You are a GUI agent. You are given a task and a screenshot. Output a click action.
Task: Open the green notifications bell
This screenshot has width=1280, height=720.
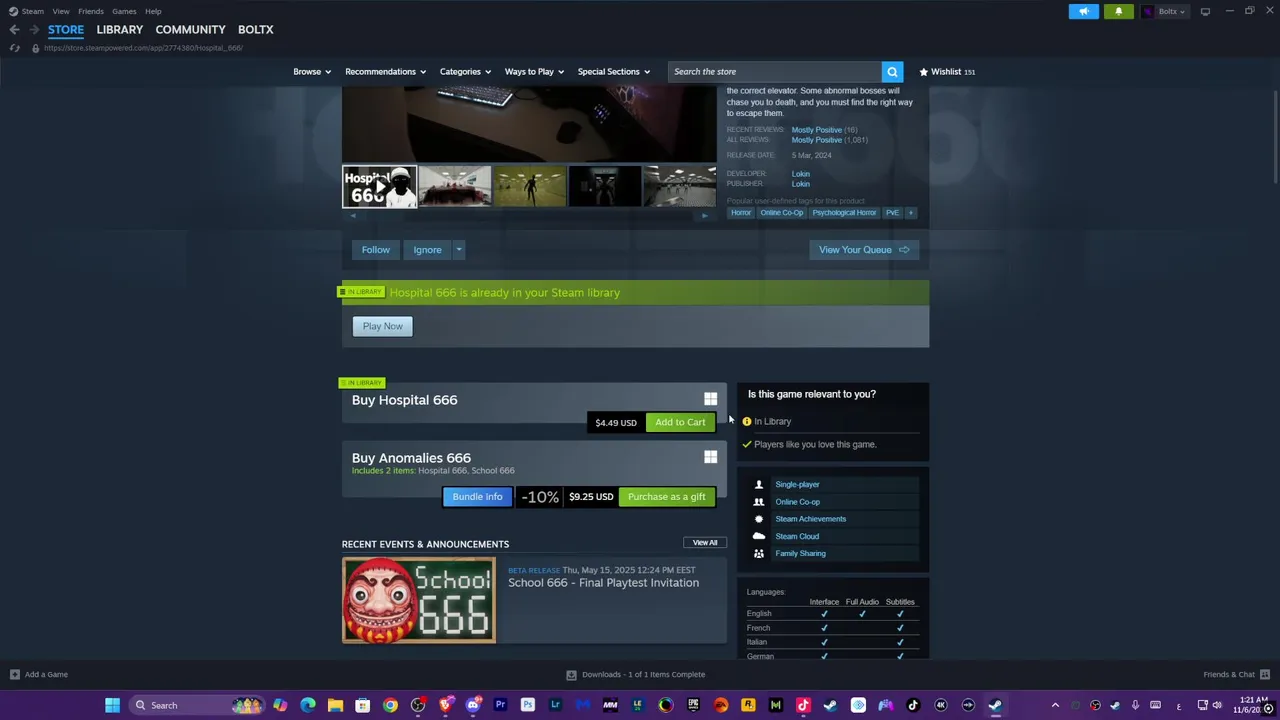1118,11
